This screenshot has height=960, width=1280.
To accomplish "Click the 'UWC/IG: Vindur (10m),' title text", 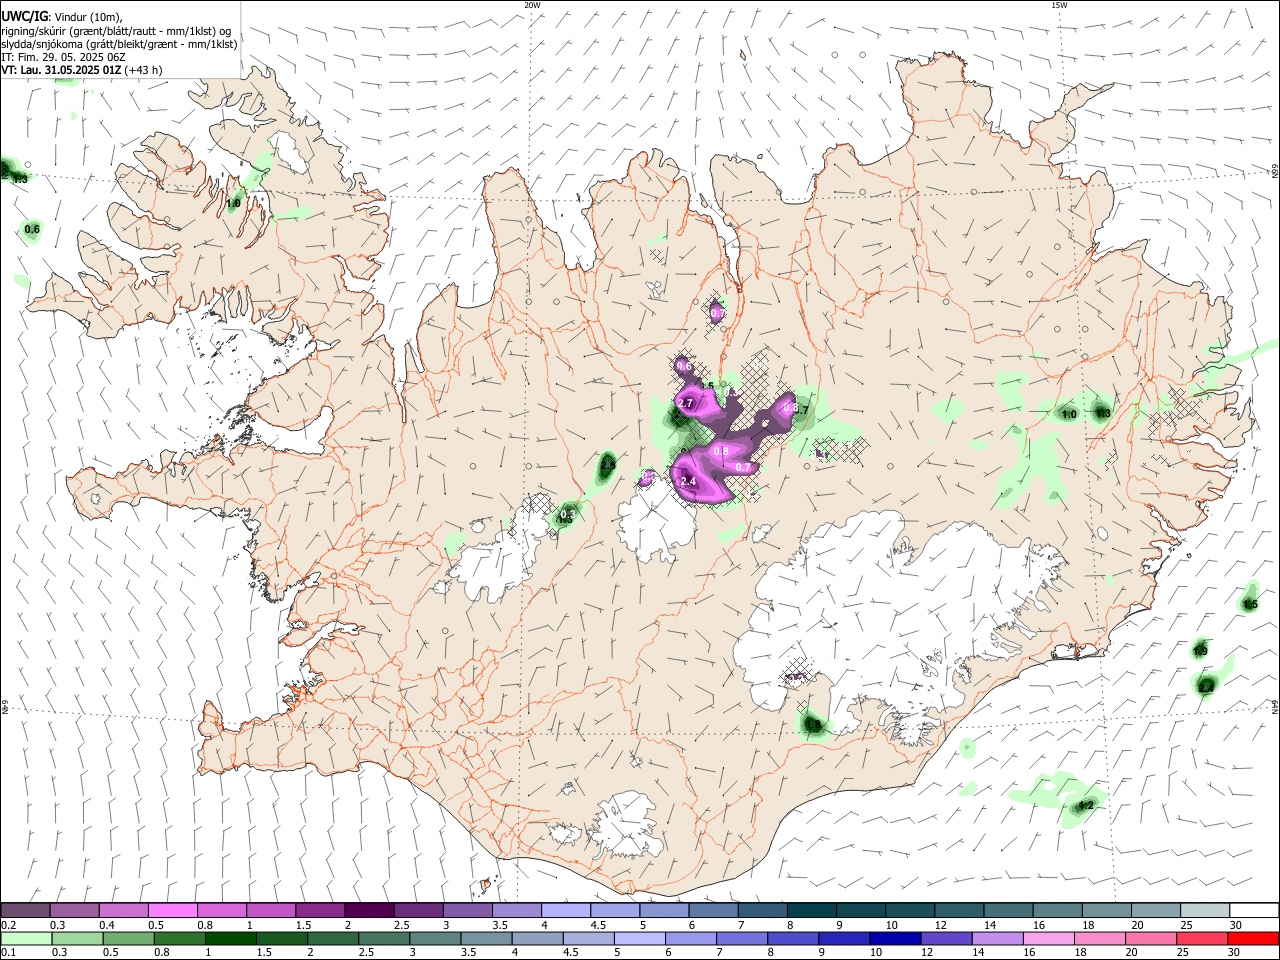I will tap(62, 17).
